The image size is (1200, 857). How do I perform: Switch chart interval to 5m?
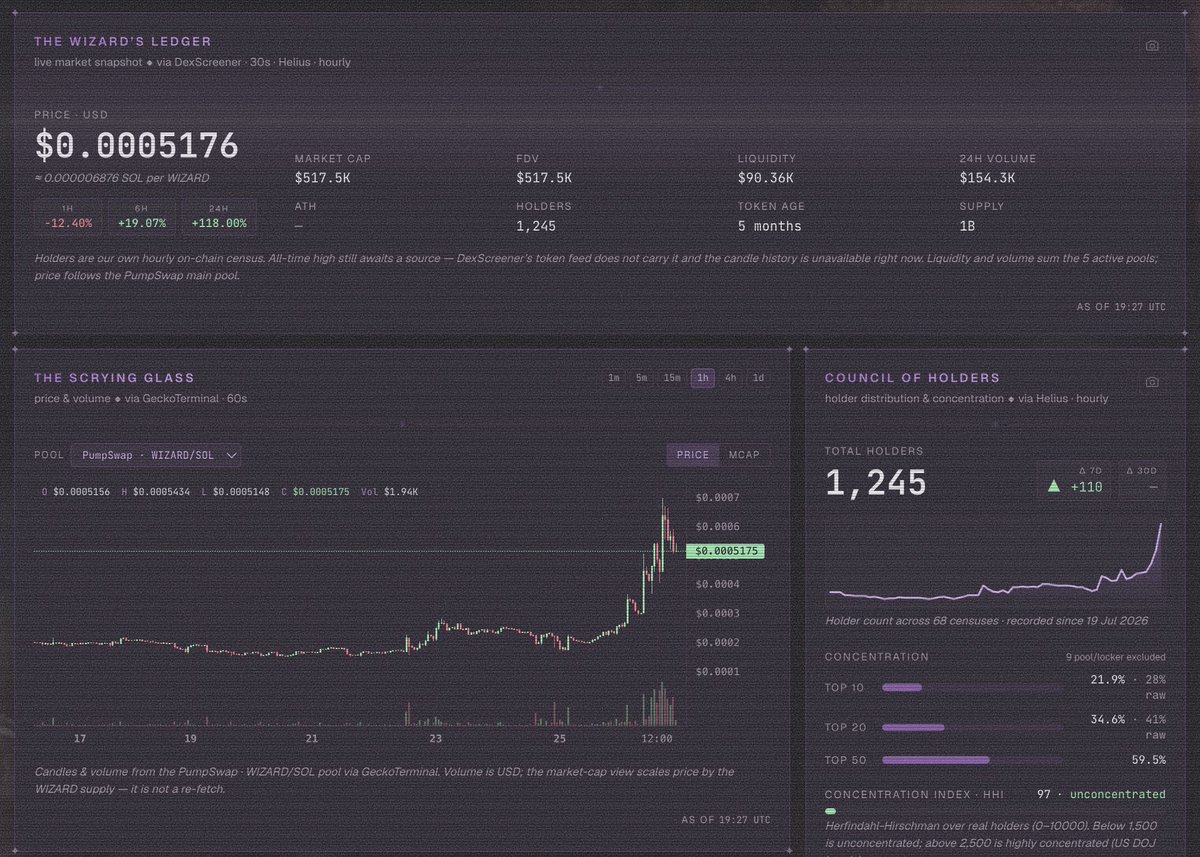[x=642, y=378]
